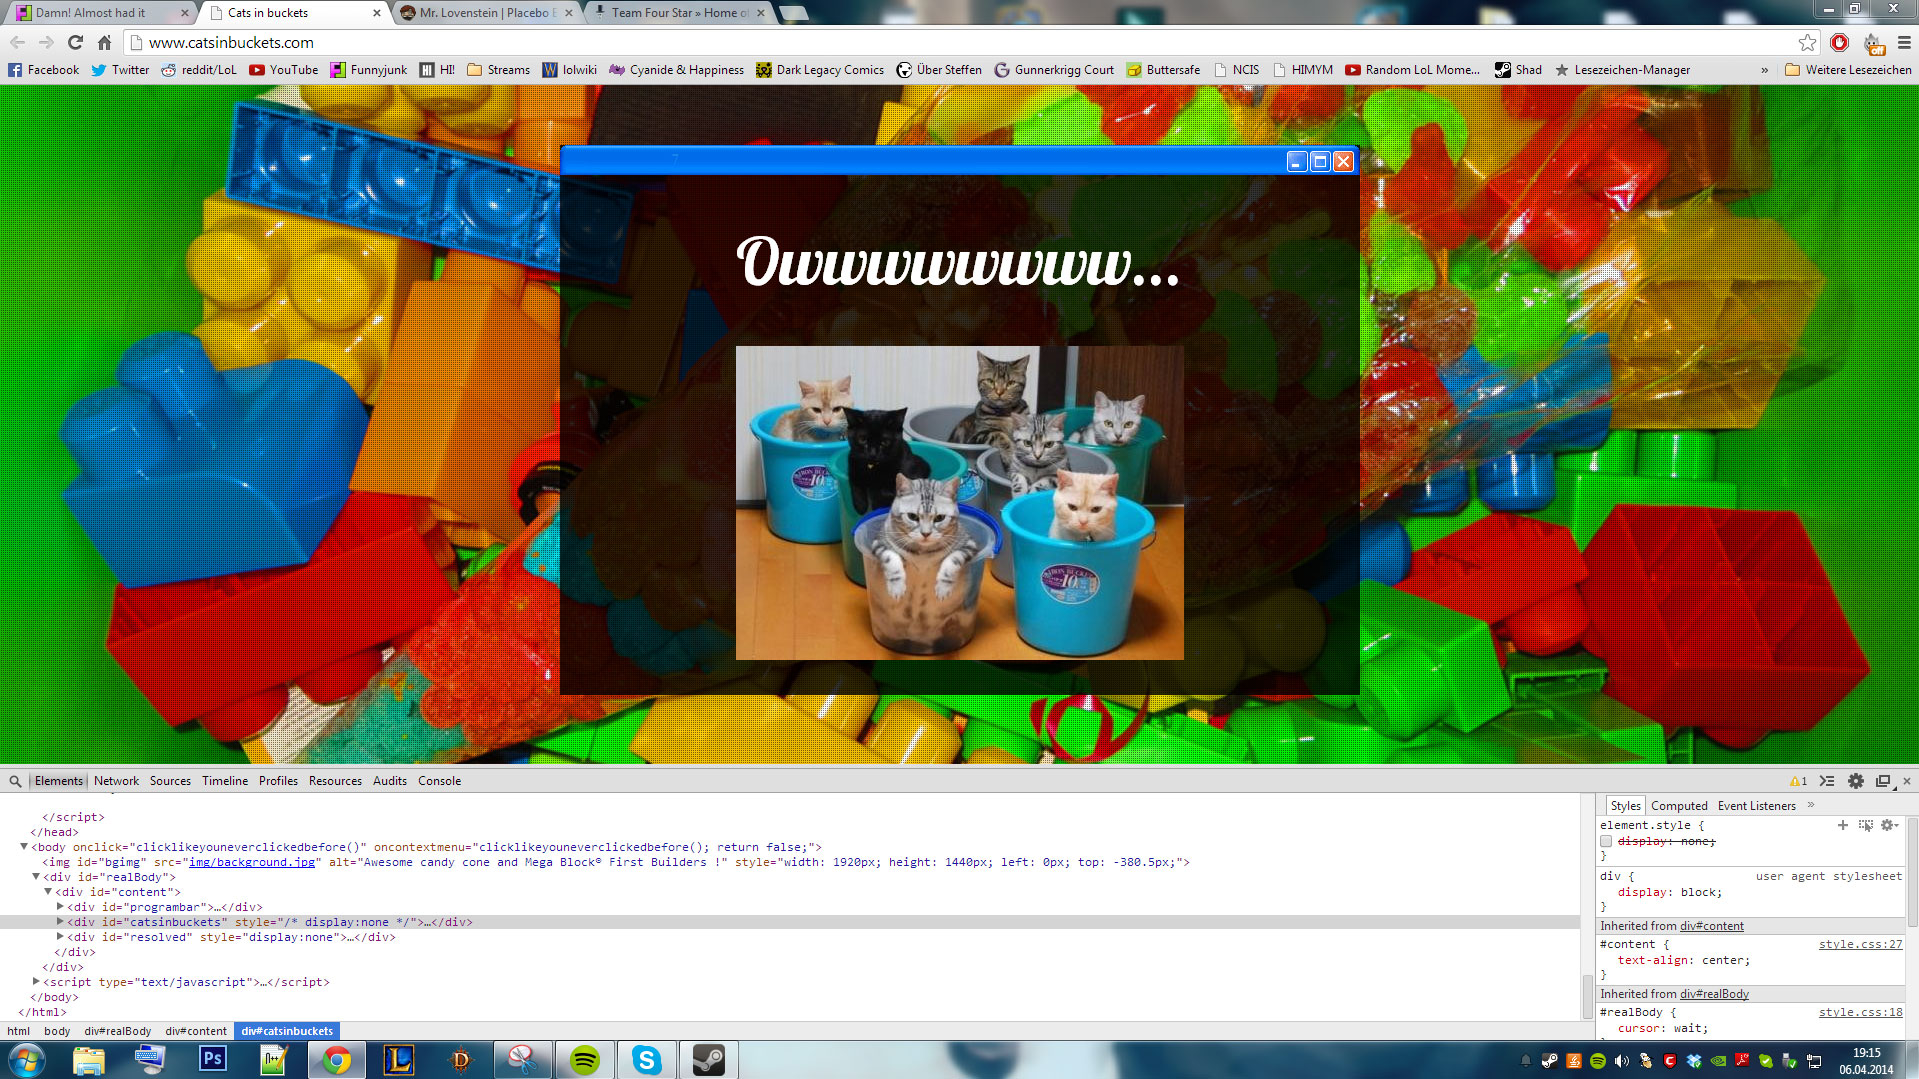The height and width of the screenshot is (1079, 1919).
Task: Show the console drawer via prompt icon
Action: click(x=1827, y=781)
